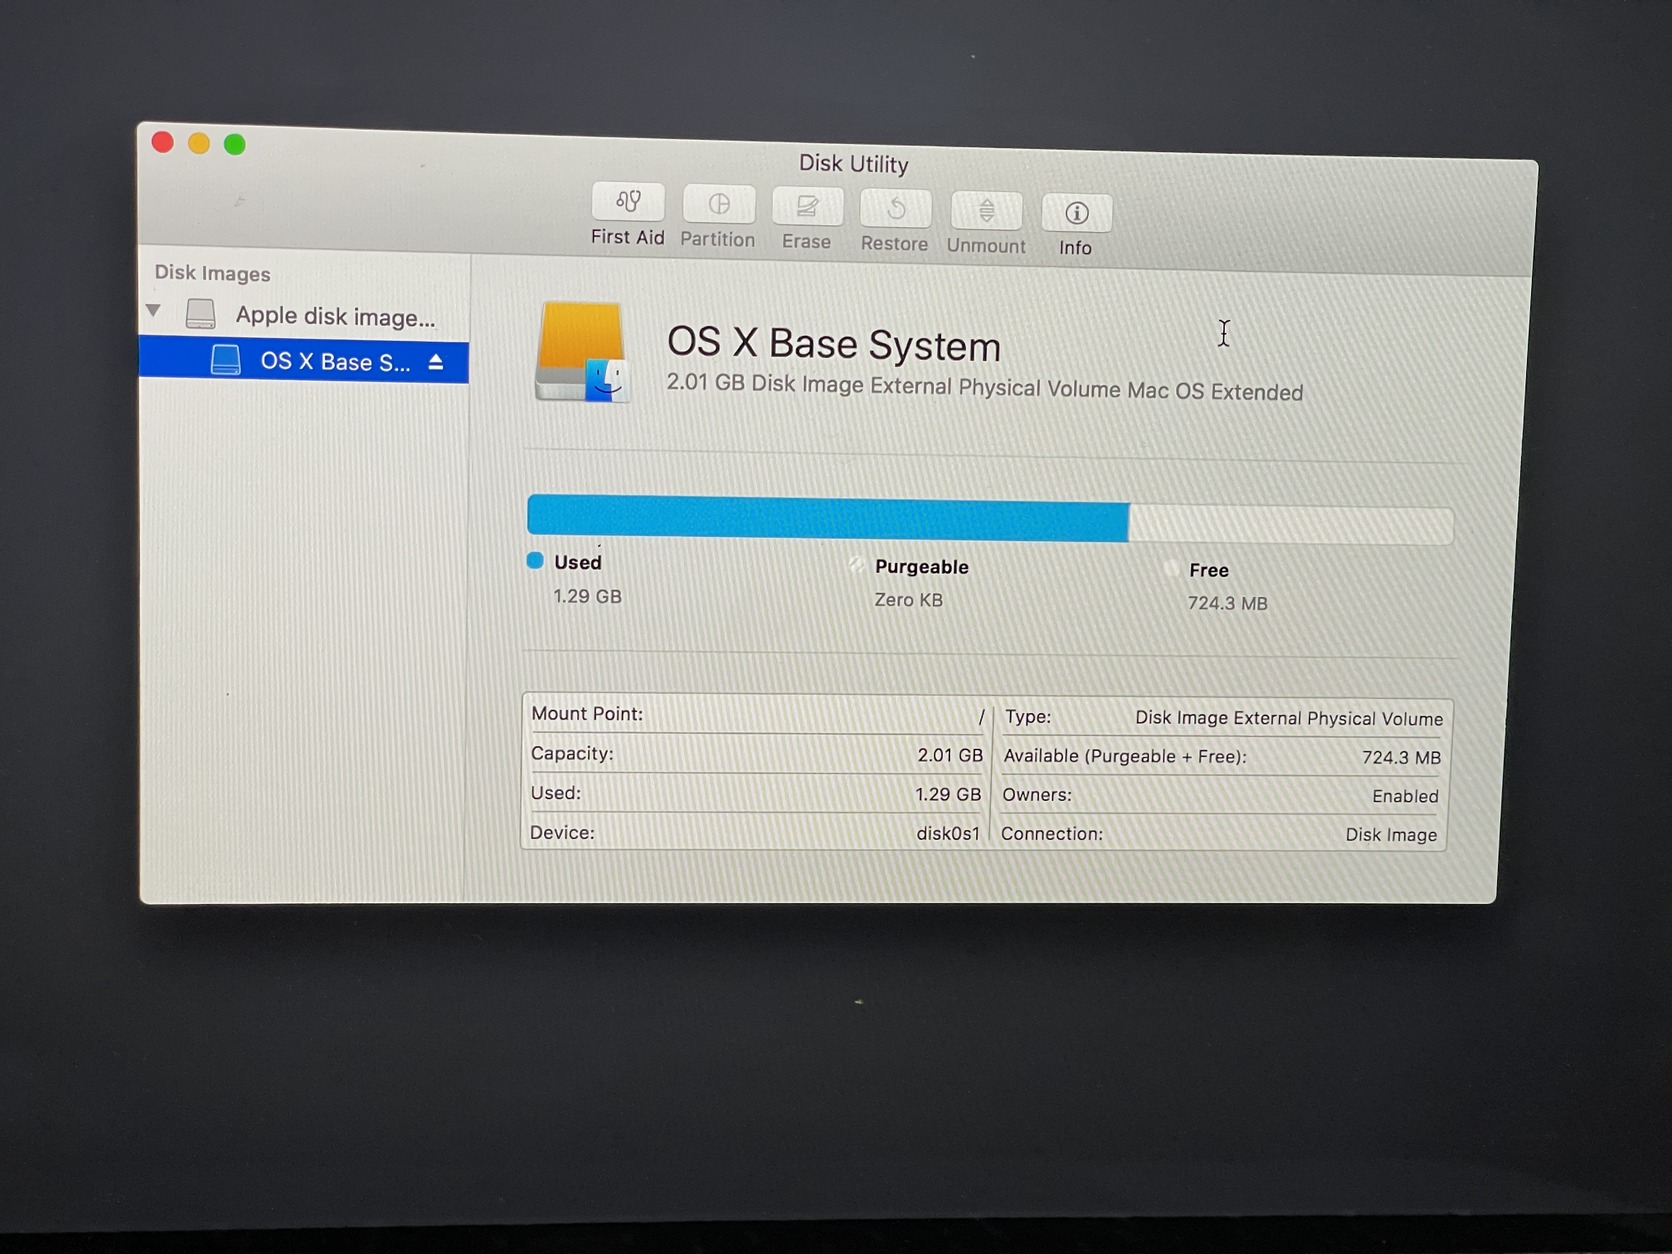Click the Capacity label in details table

tap(572, 753)
